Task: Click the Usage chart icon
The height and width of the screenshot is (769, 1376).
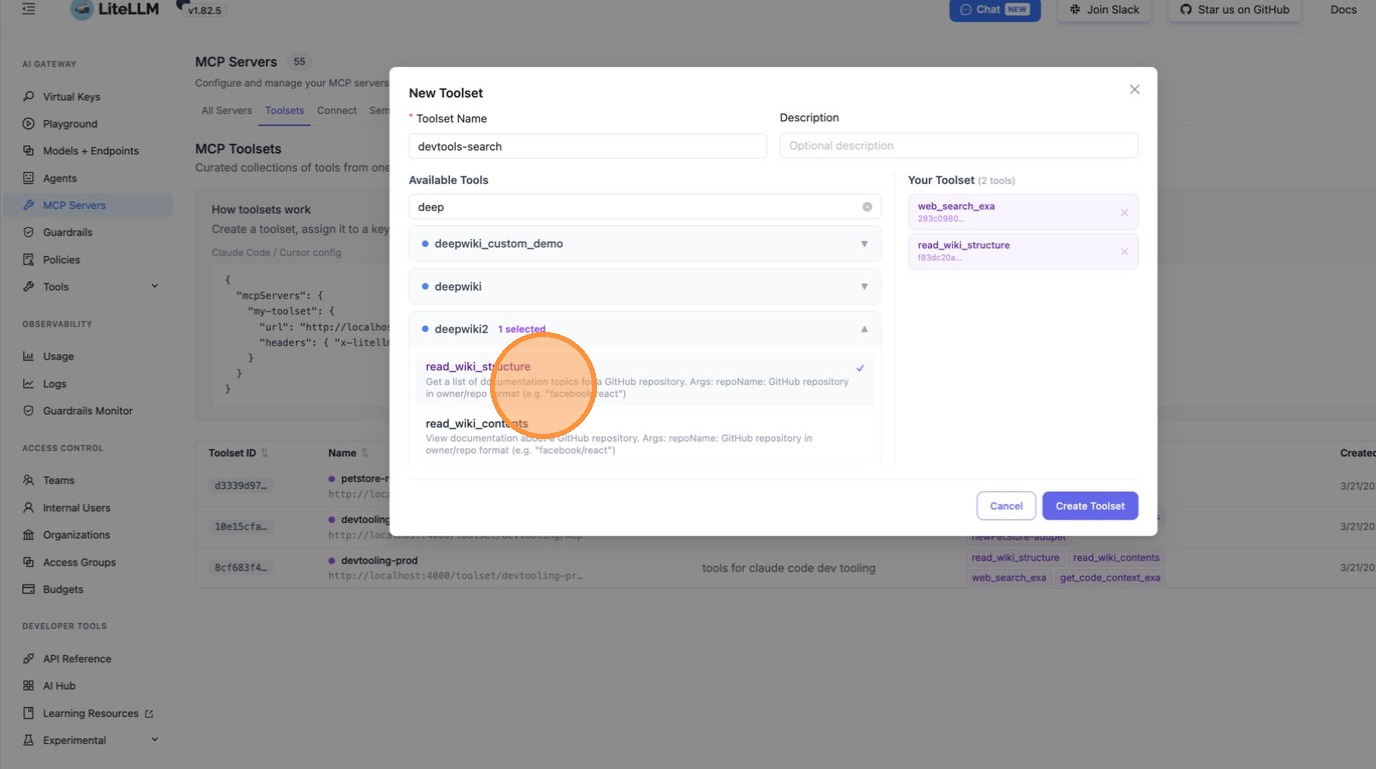Action: point(28,356)
